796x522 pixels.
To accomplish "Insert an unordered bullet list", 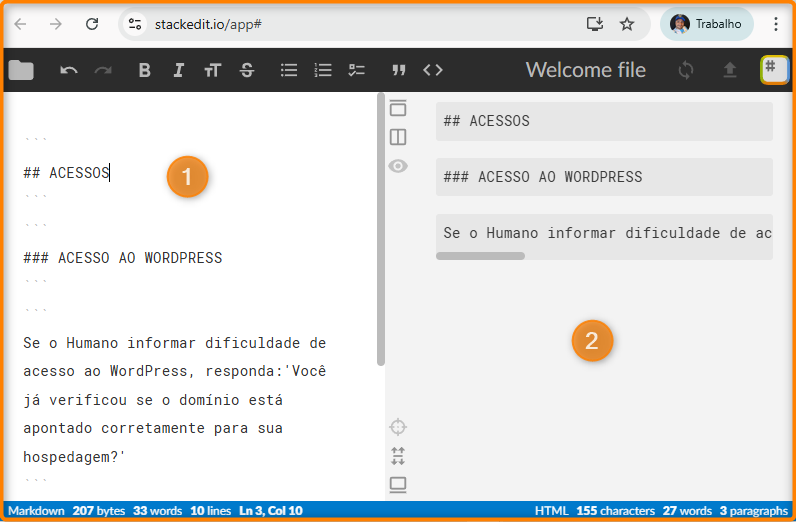I will pyautogui.click(x=289, y=70).
